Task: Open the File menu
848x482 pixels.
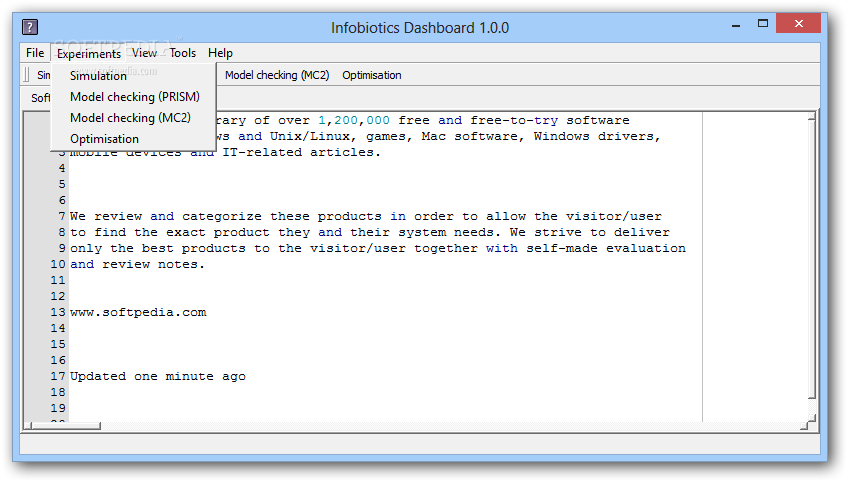Action: click(35, 53)
